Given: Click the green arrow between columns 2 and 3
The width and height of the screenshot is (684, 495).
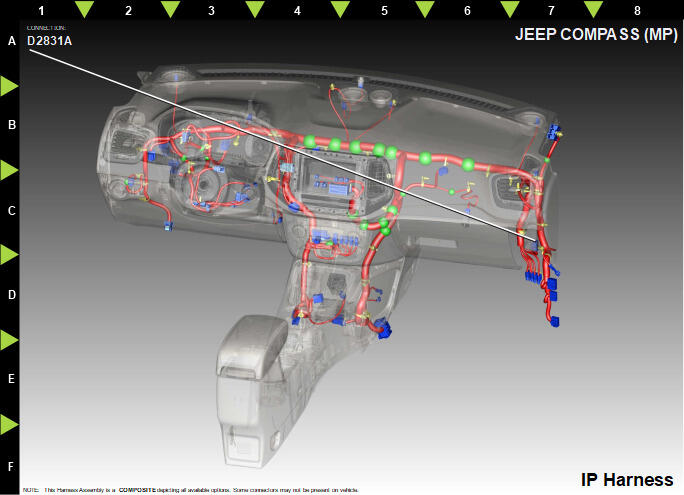Looking at the screenshot, I should (170, 10).
